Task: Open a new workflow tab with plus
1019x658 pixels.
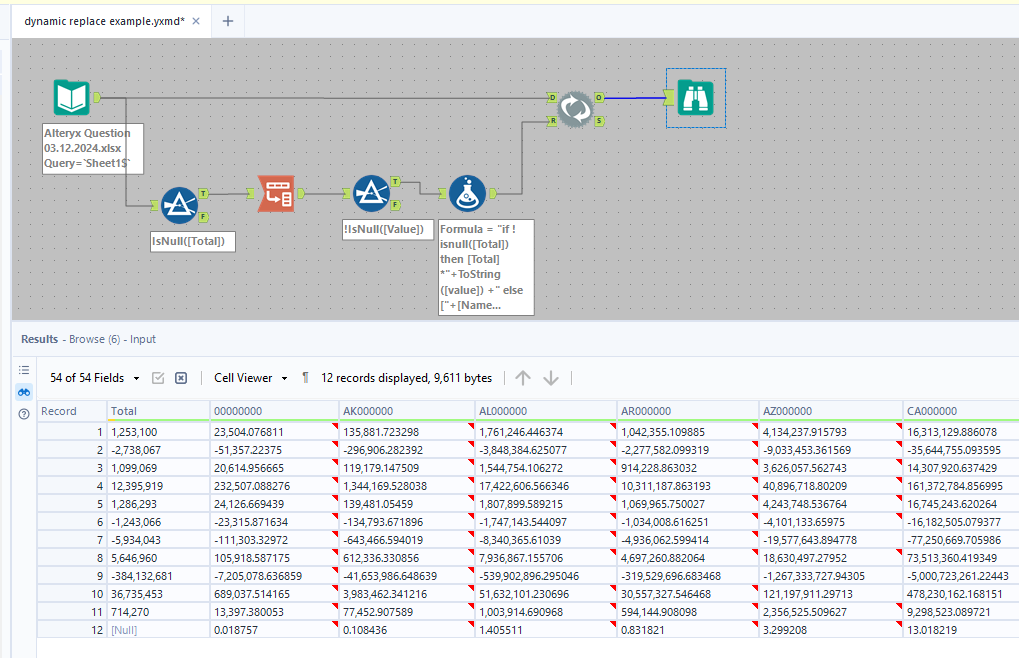Action: tap(227, 21)
